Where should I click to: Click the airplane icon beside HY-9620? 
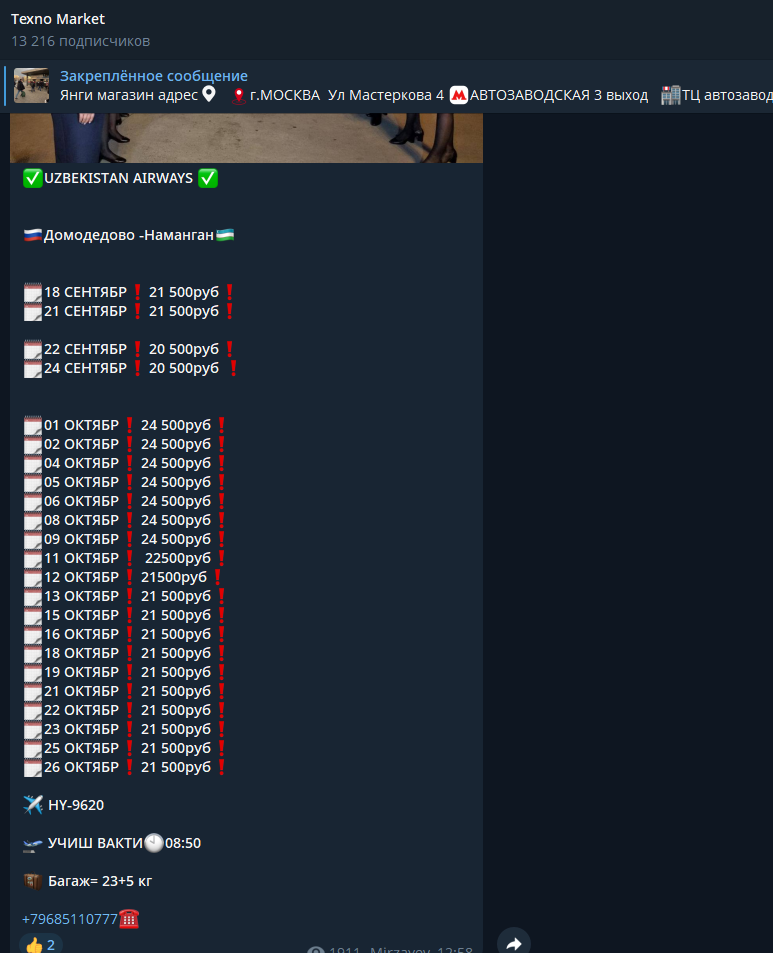pyautogui.click(x=33, y=805)
